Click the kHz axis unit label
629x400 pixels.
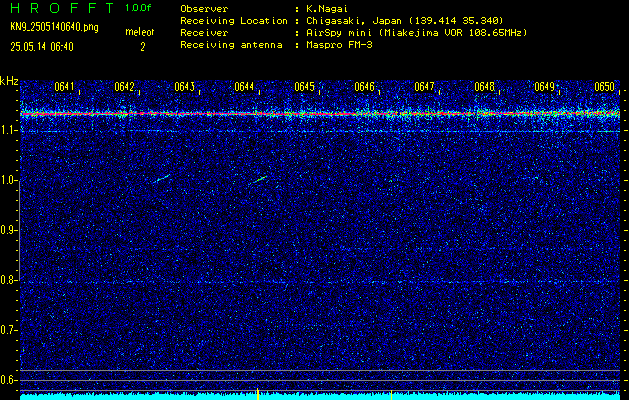9,81
